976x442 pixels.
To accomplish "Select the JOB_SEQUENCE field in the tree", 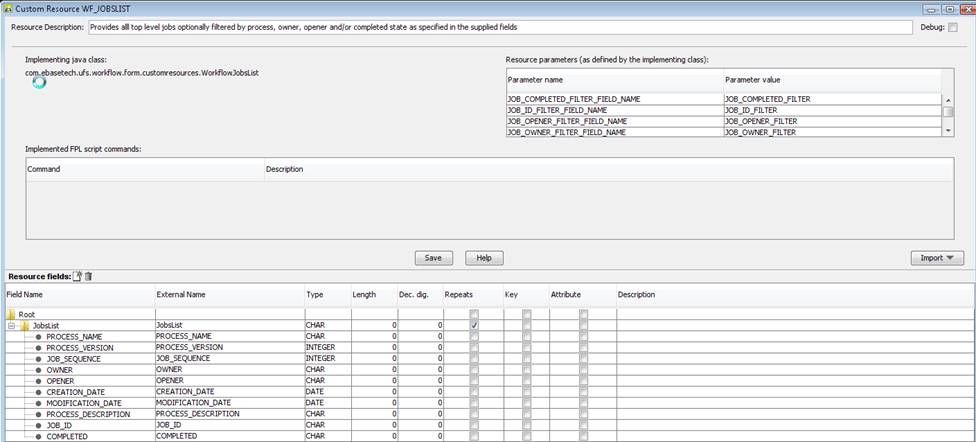I will click(72, 359).
